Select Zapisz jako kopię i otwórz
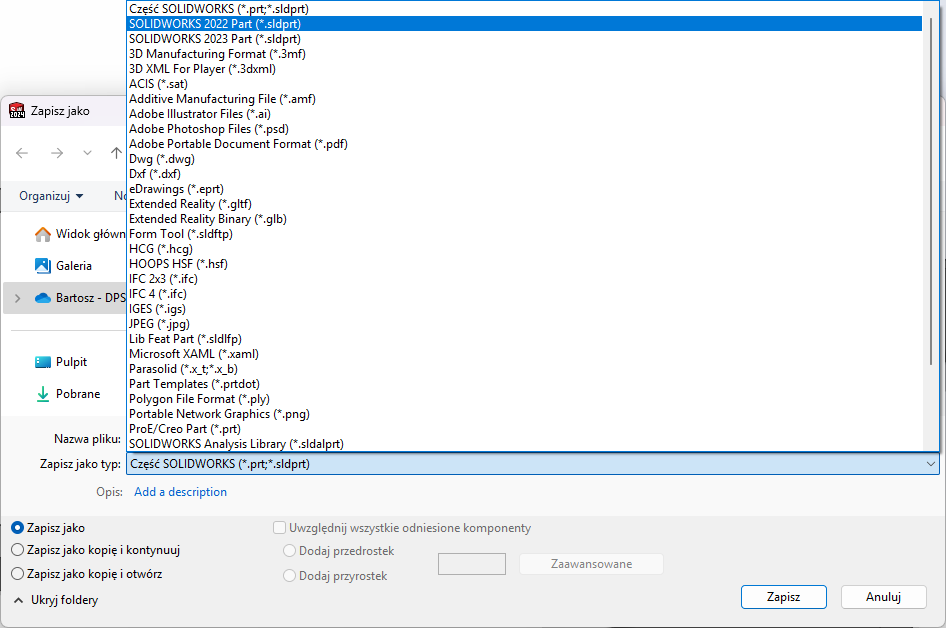The height and width of the screenshot is (628, 946). click(17, 574)
